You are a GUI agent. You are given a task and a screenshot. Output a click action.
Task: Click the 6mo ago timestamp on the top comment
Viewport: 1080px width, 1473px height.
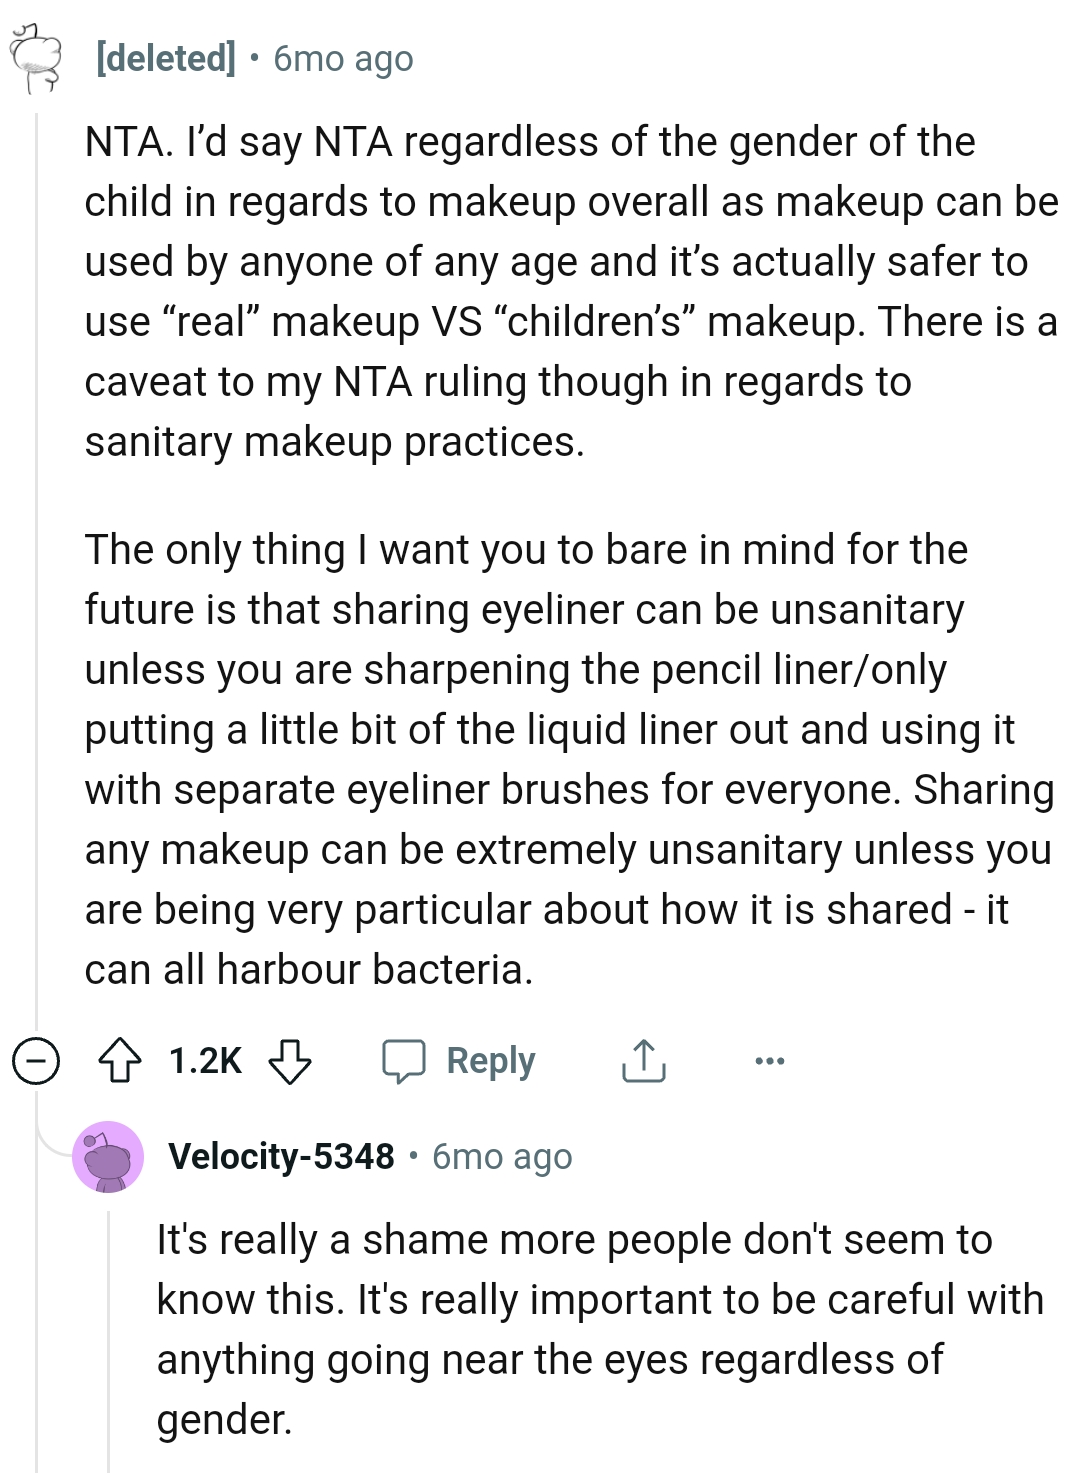coord(340,58)
